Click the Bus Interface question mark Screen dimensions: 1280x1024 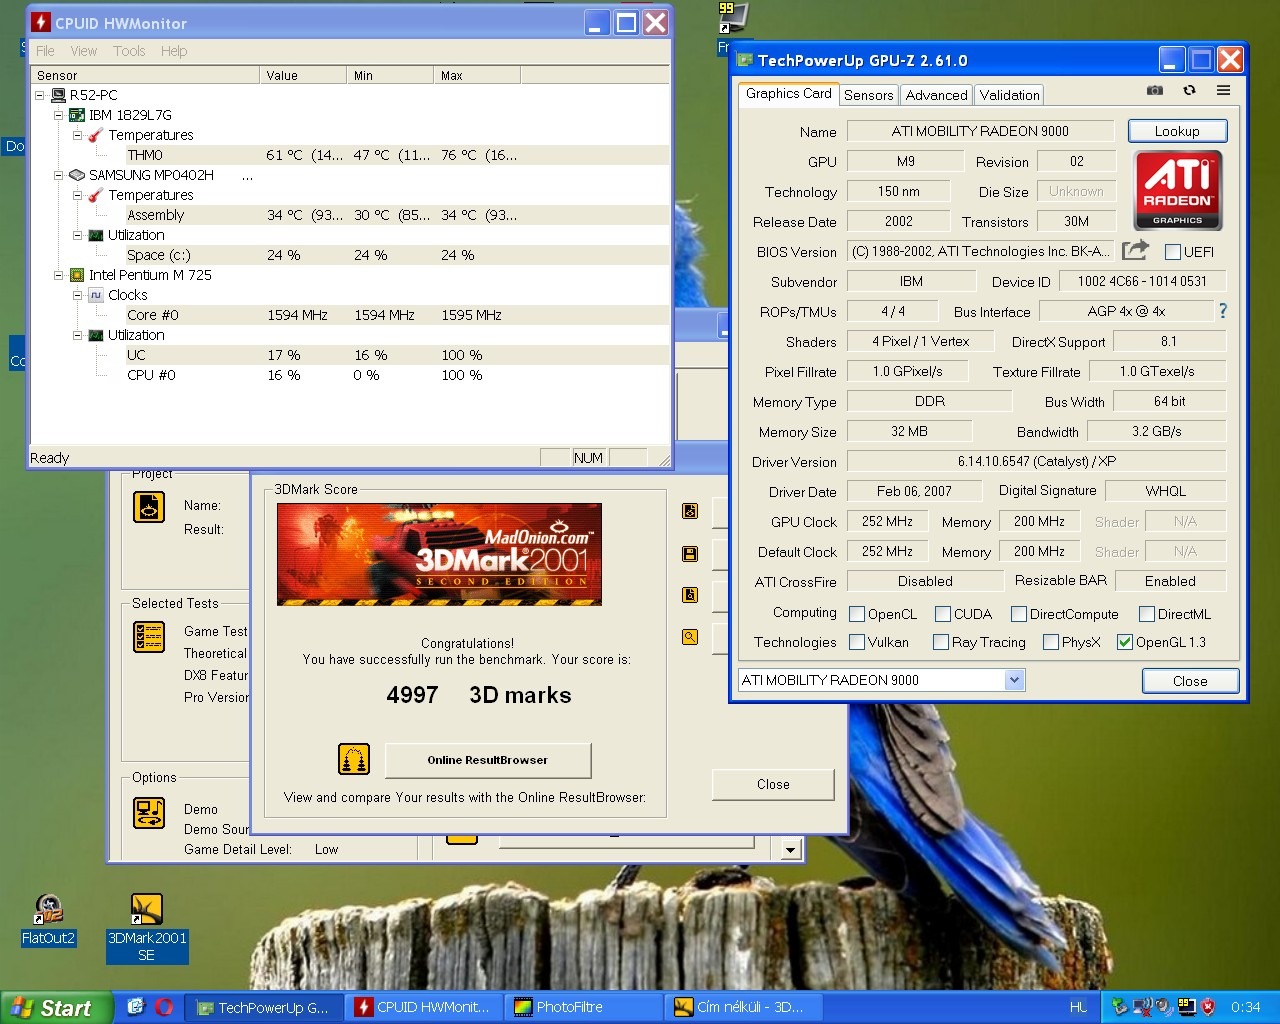pos(1222,311)
